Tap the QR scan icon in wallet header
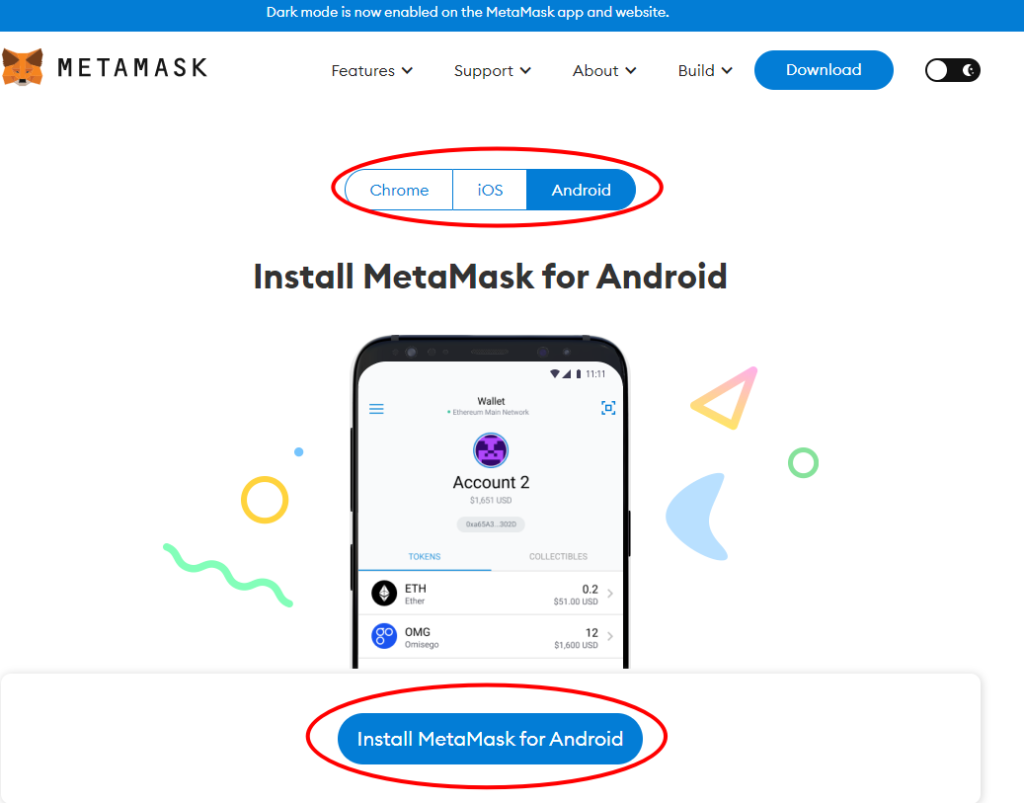The height and width of the screenshot is (803, 1024). click(608, 408)
